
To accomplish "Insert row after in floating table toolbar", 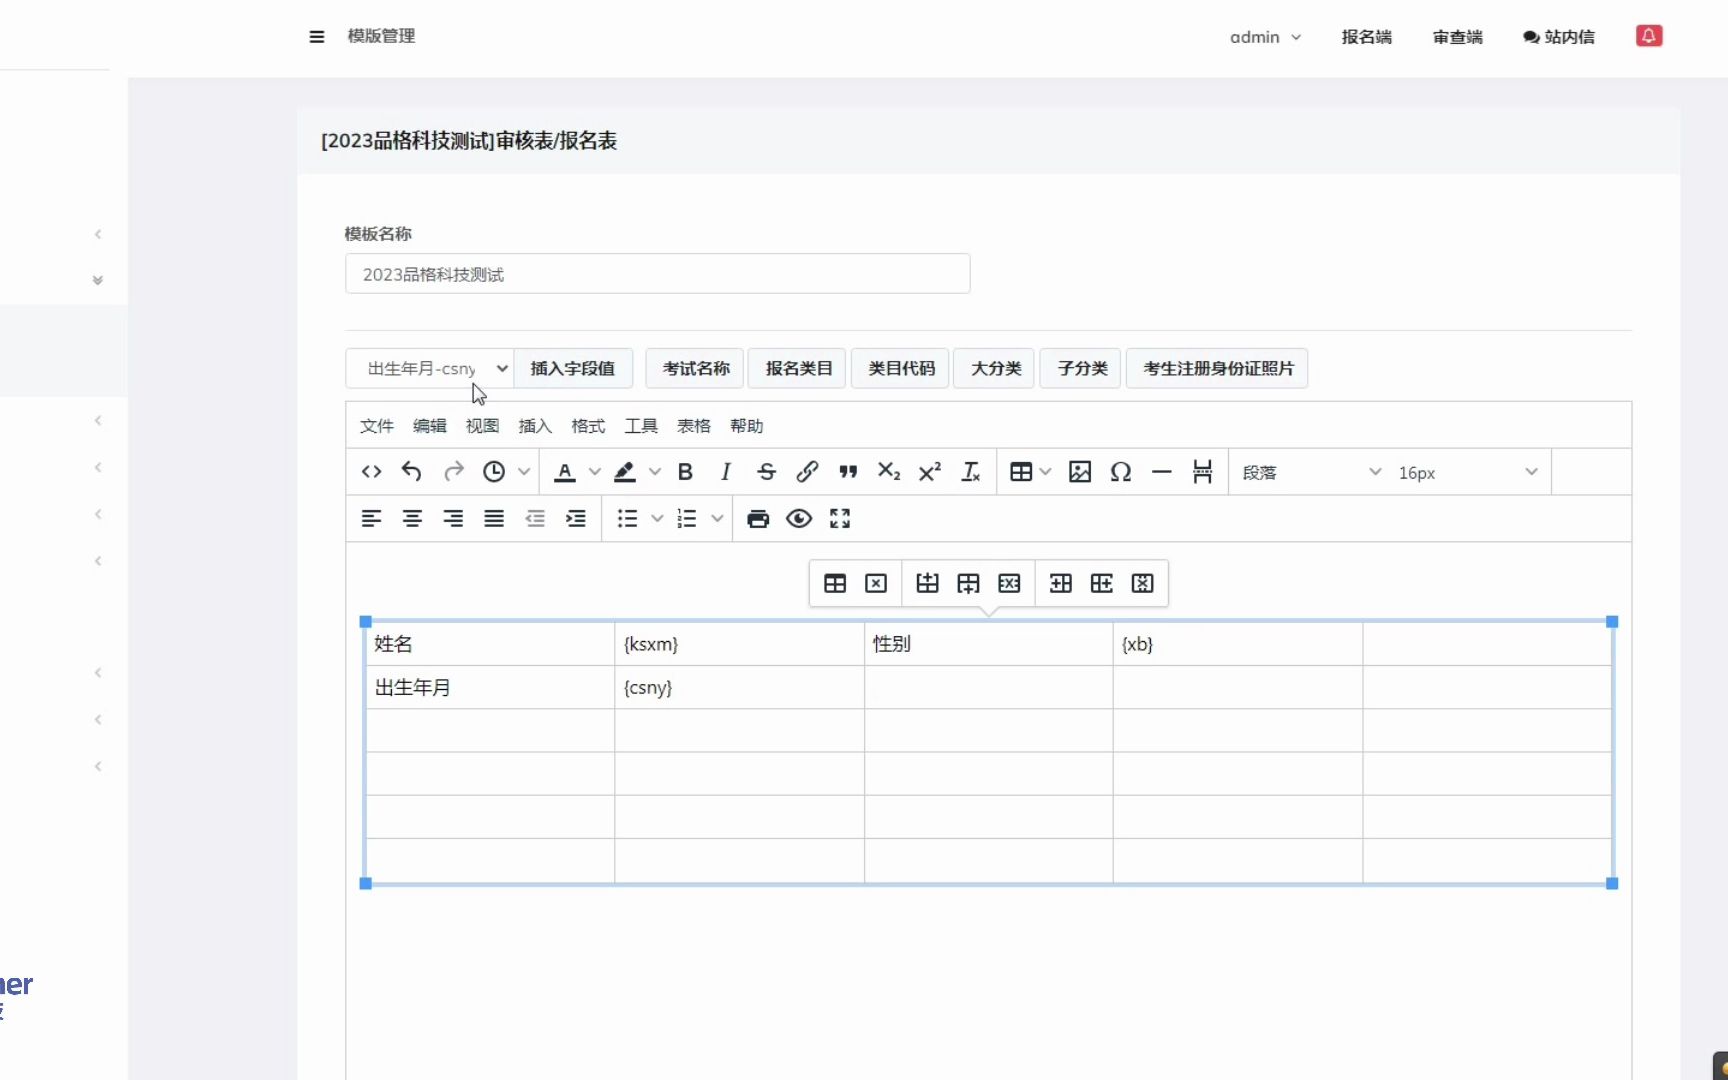I will click(x=968, y=583).
